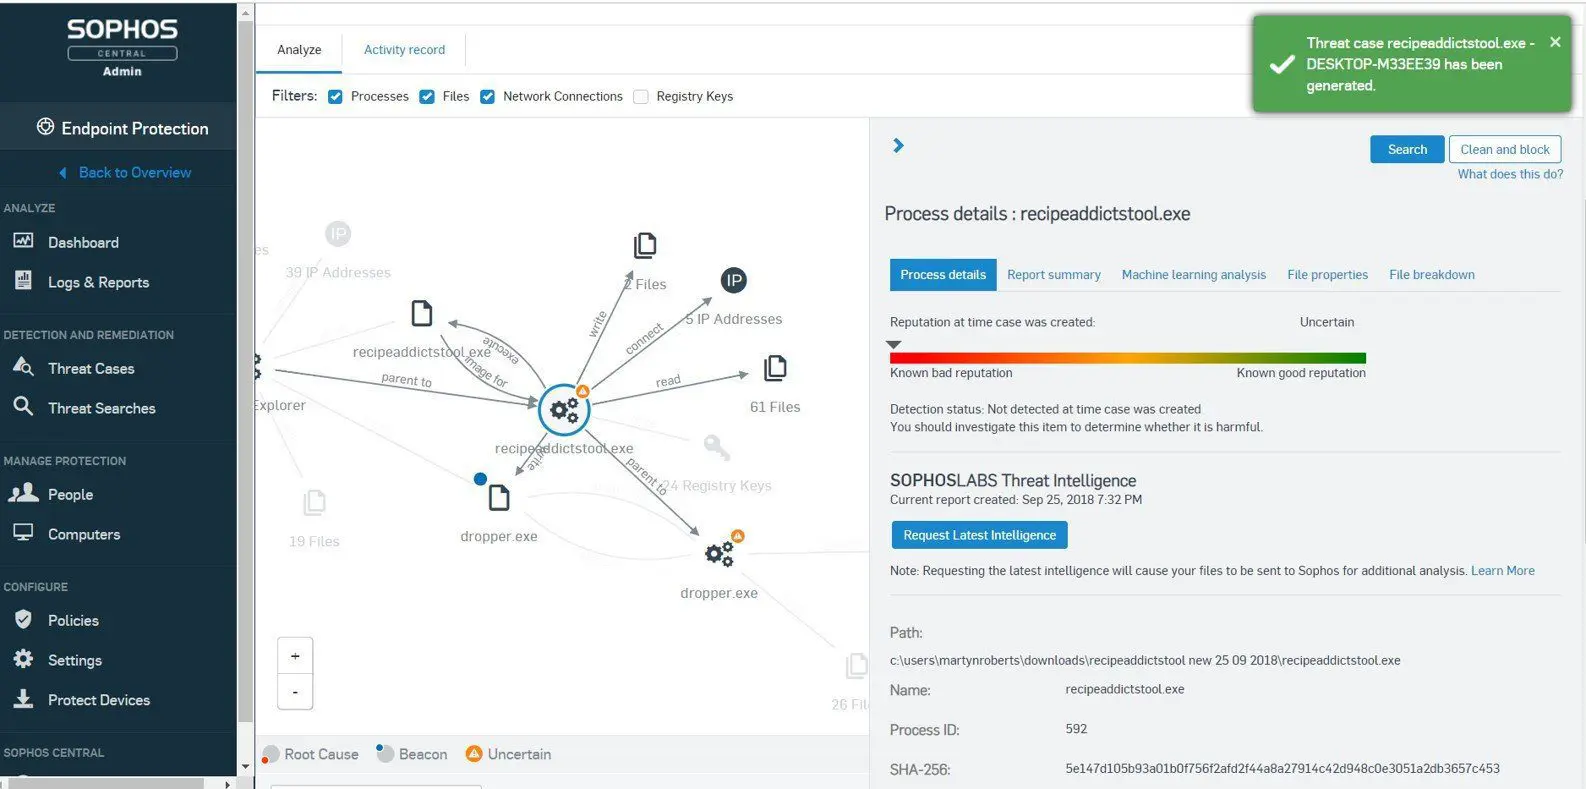Click the Process ID value 592

1076,729
